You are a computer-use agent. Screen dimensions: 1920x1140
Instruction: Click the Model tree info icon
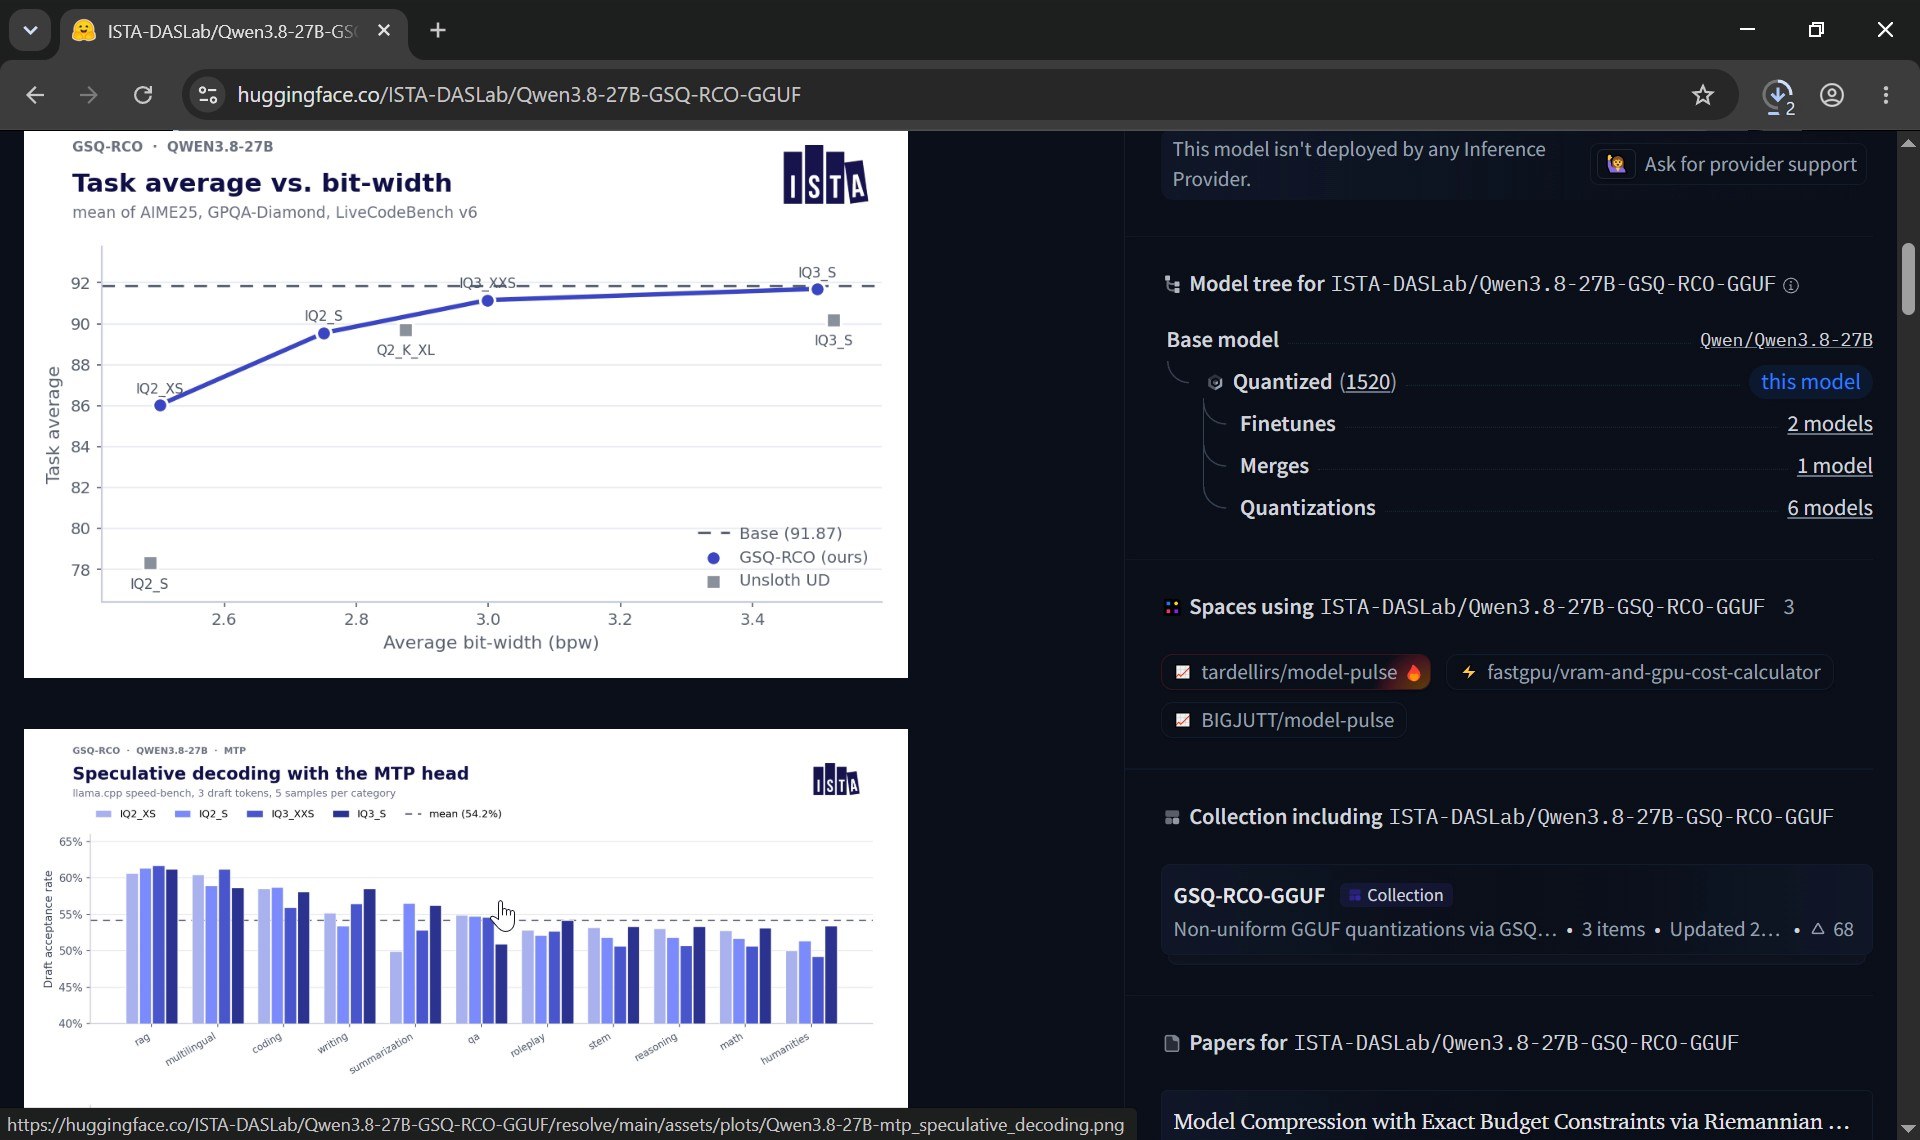coord(1791,286)
